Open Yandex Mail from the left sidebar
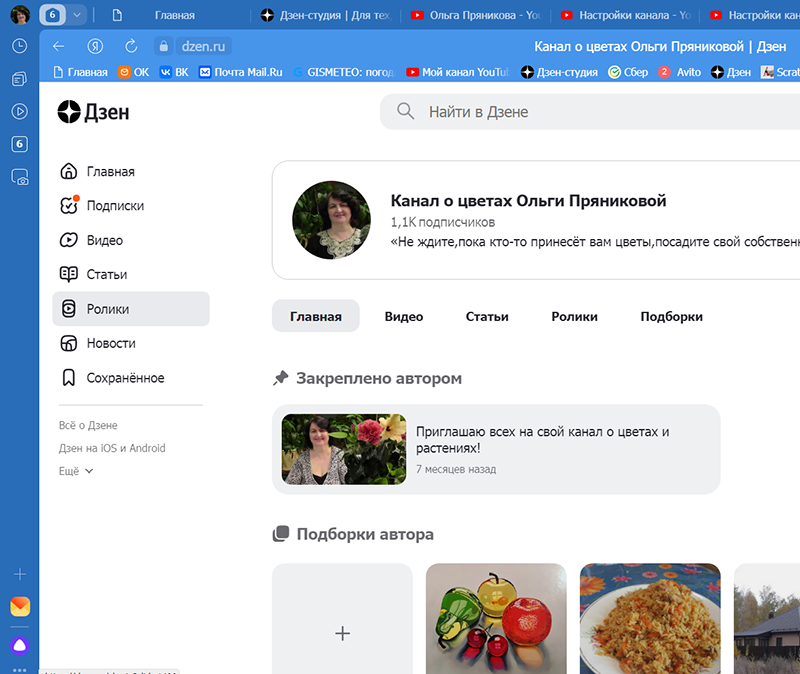The height and width of the screenshot is (674, 800). tap(18, 607)
